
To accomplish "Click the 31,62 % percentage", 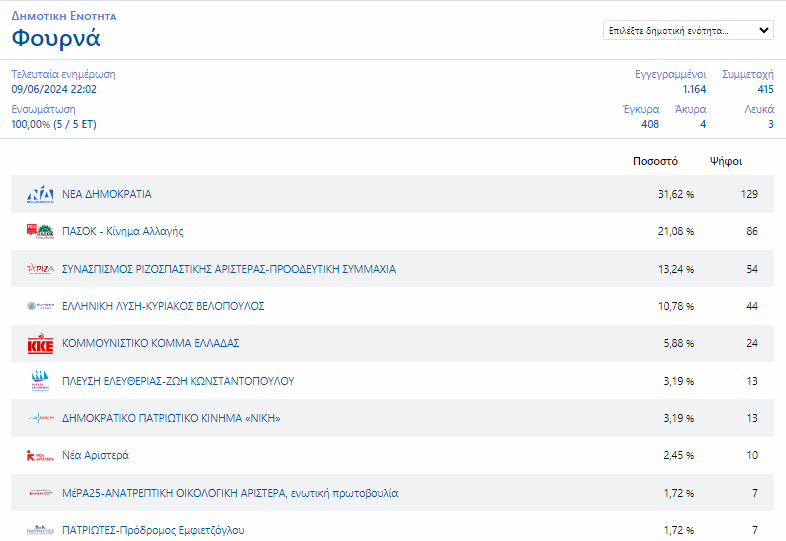I will [x=676, y=194].
